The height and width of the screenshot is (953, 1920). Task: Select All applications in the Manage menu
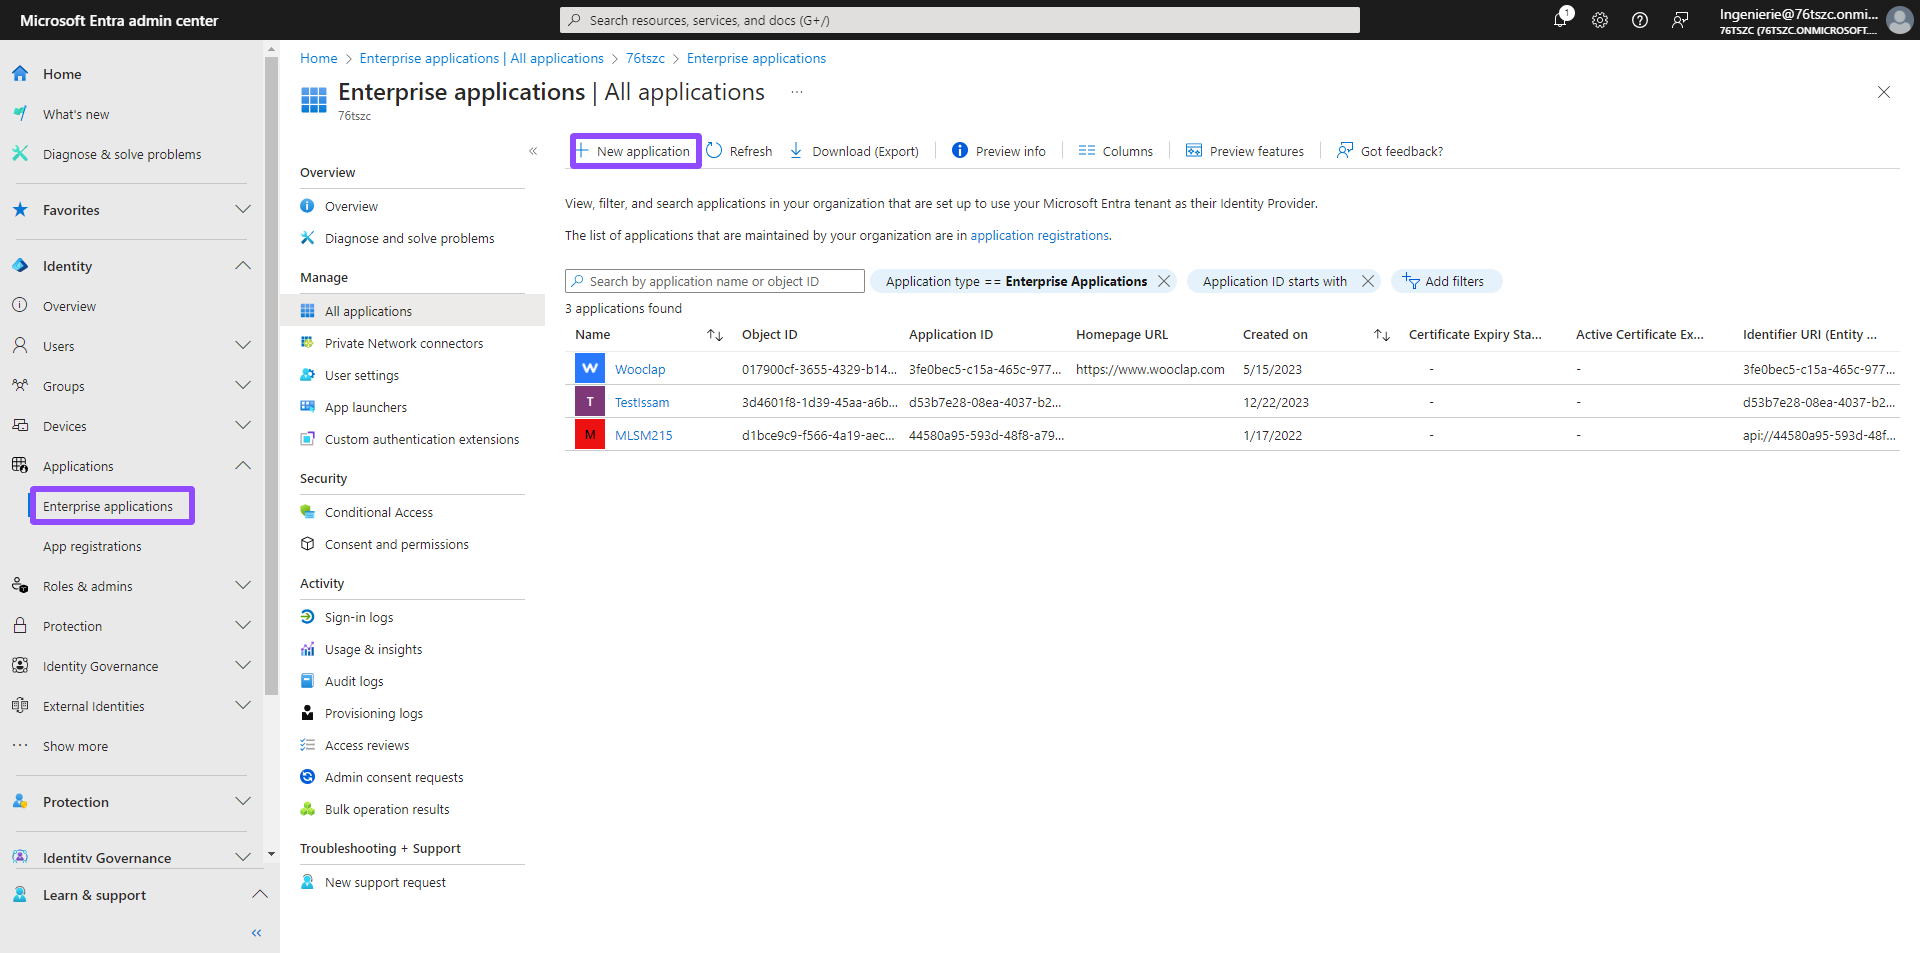[412, 311]
